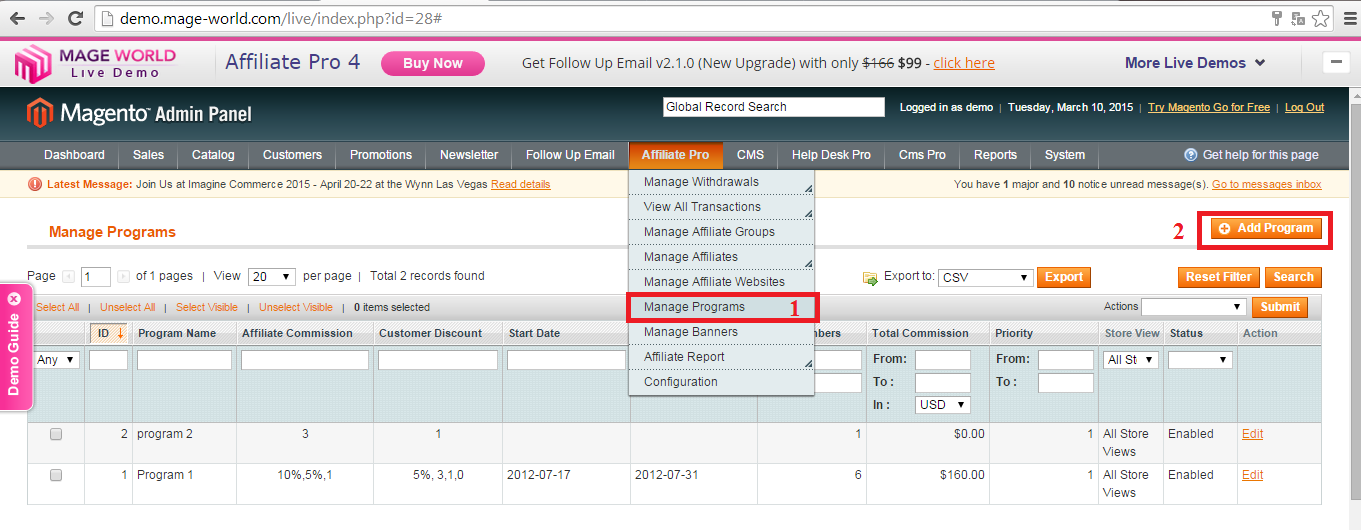Sort by the ID column header
Viewport: 1361px width, 530px height.
click(109, 333)
